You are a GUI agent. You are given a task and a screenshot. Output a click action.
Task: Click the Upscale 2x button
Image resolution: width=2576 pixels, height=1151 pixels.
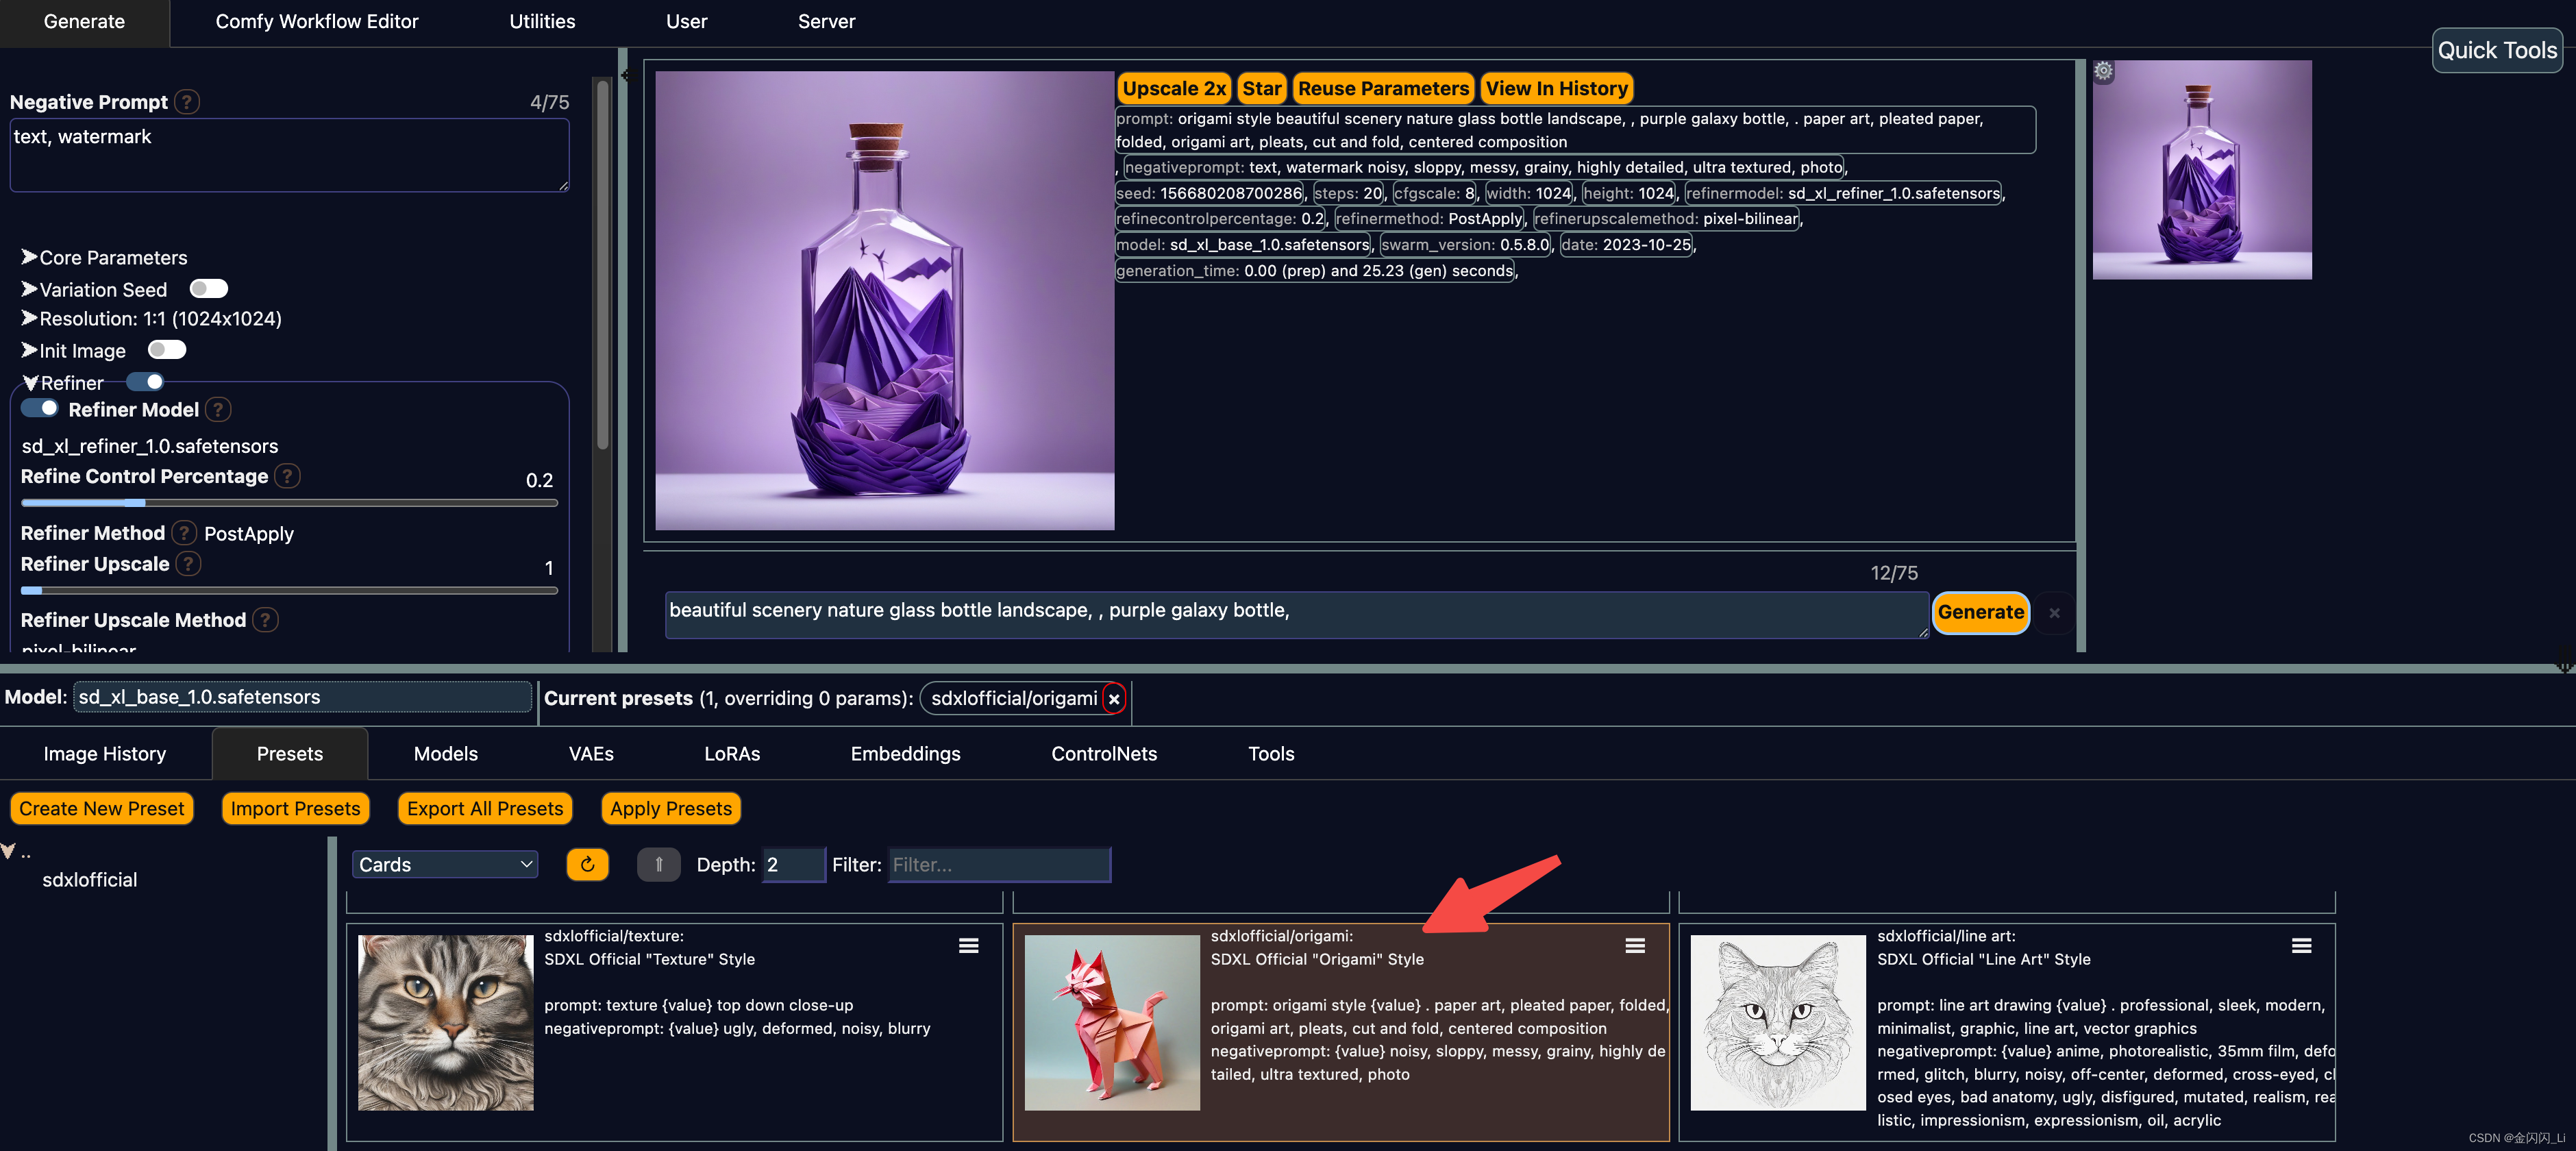click(x=1173, y=89)
